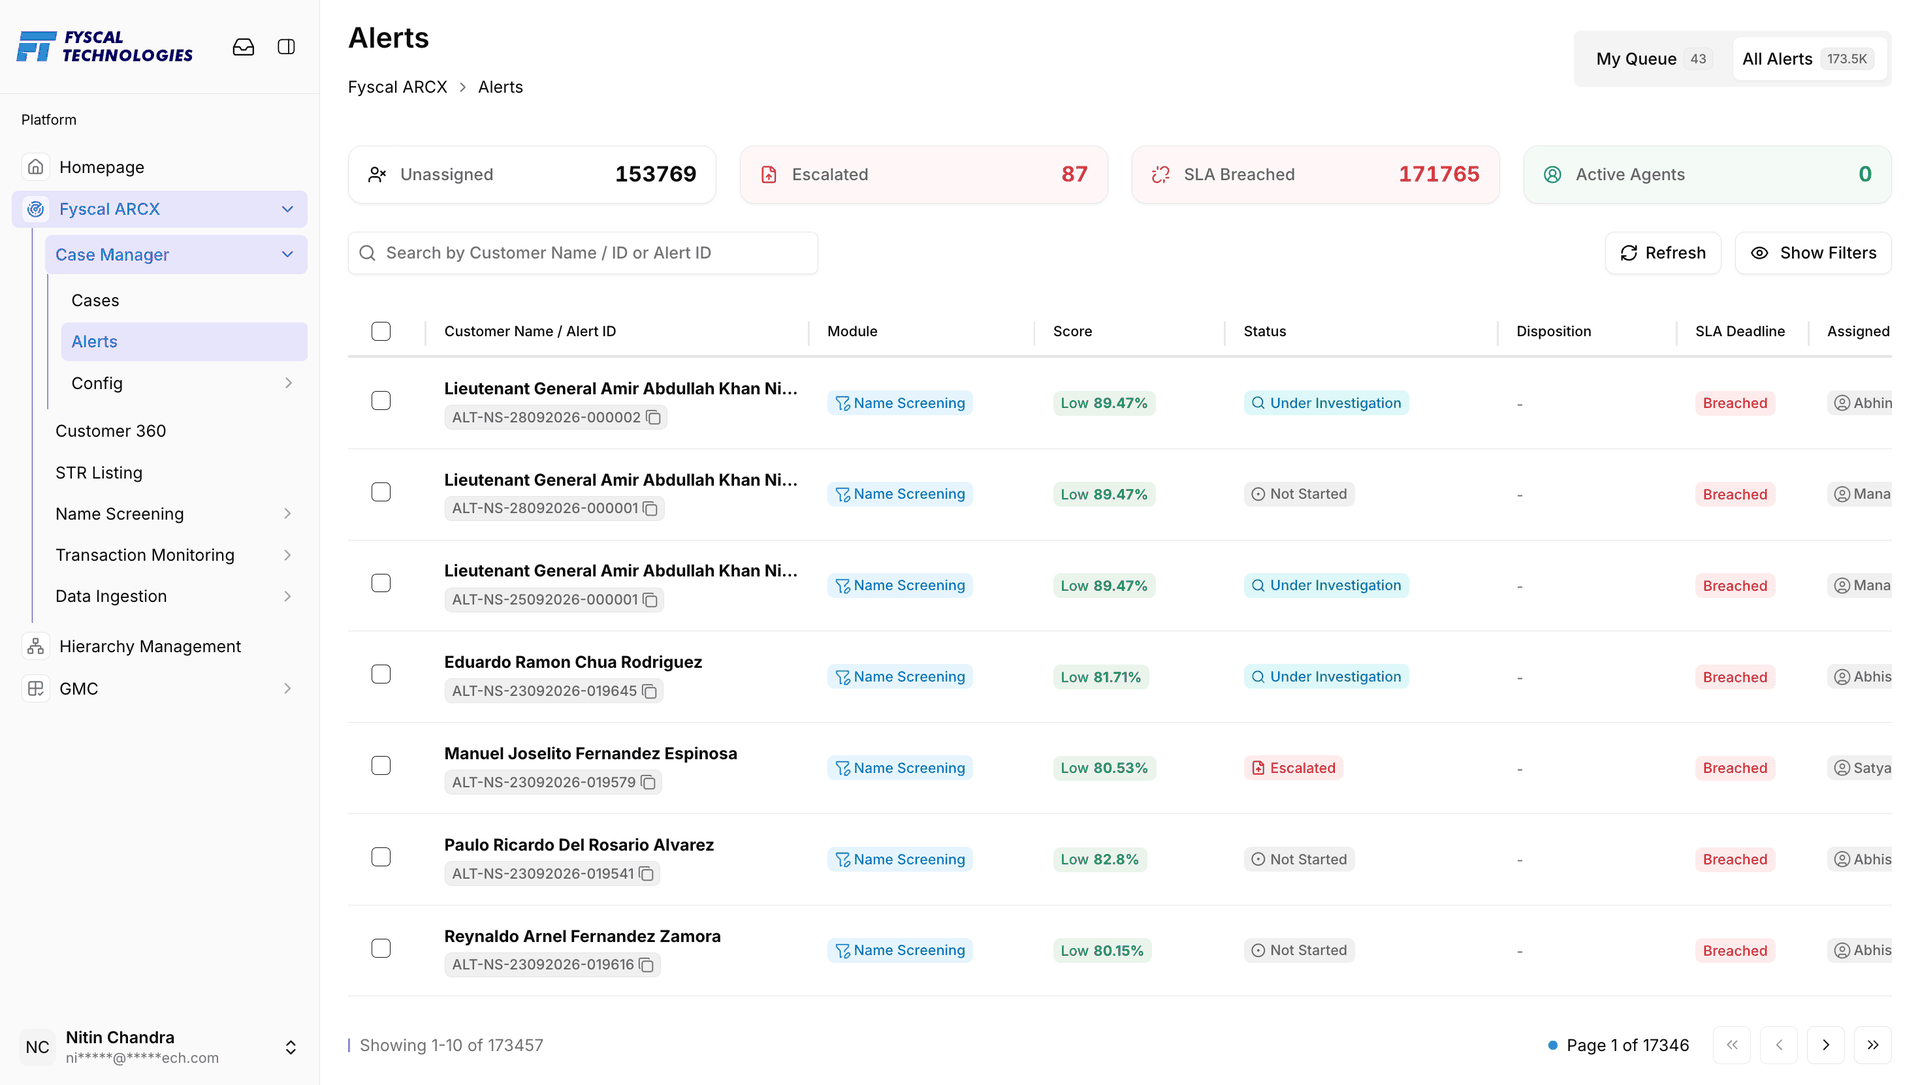Copy alert ID ALT-NS-23092026-019645
Image resolution: width=1920 pixels, height=1085 pixels.
650,692
